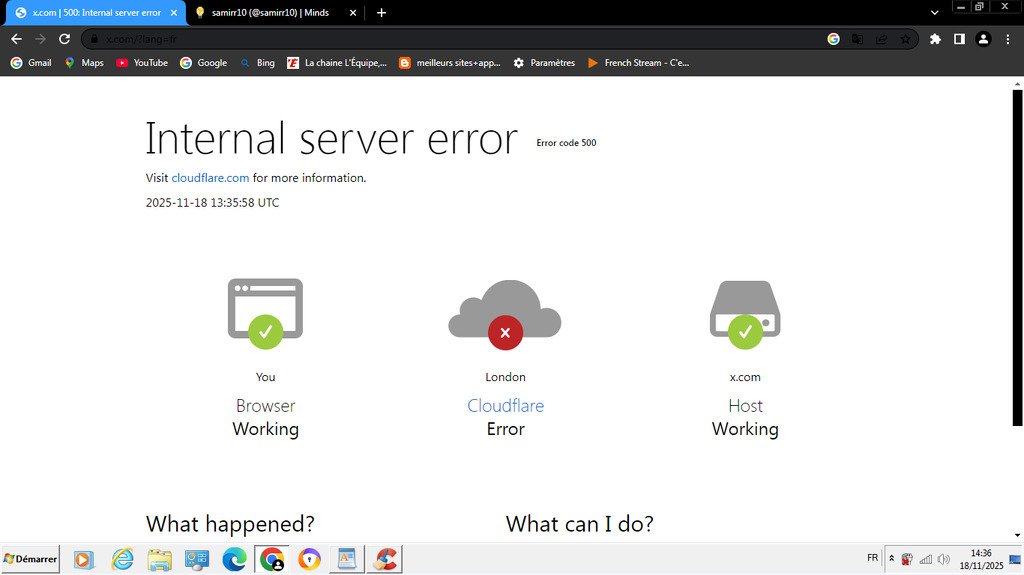Image resolution: width=1024 pixels, height=575 pixels.
Task: Click the Error code 500 text
Action: click(566, 142)
